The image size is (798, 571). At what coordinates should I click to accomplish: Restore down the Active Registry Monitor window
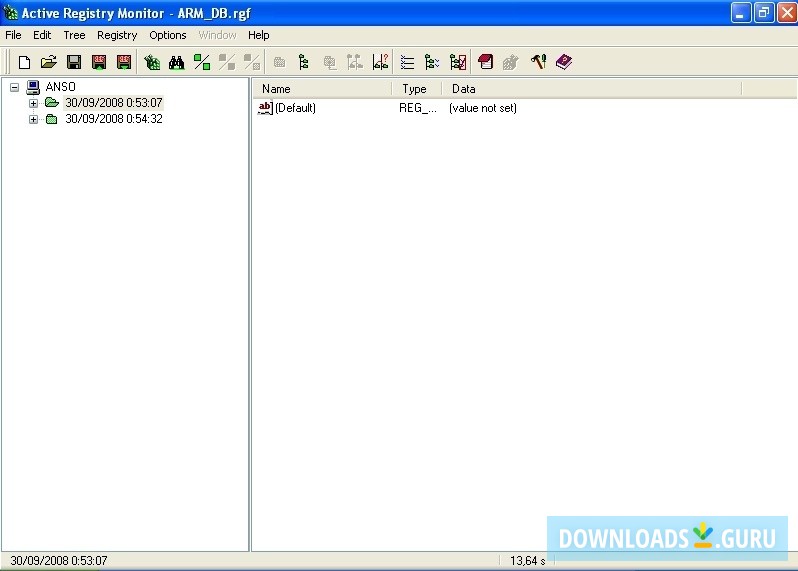[763, 13]
